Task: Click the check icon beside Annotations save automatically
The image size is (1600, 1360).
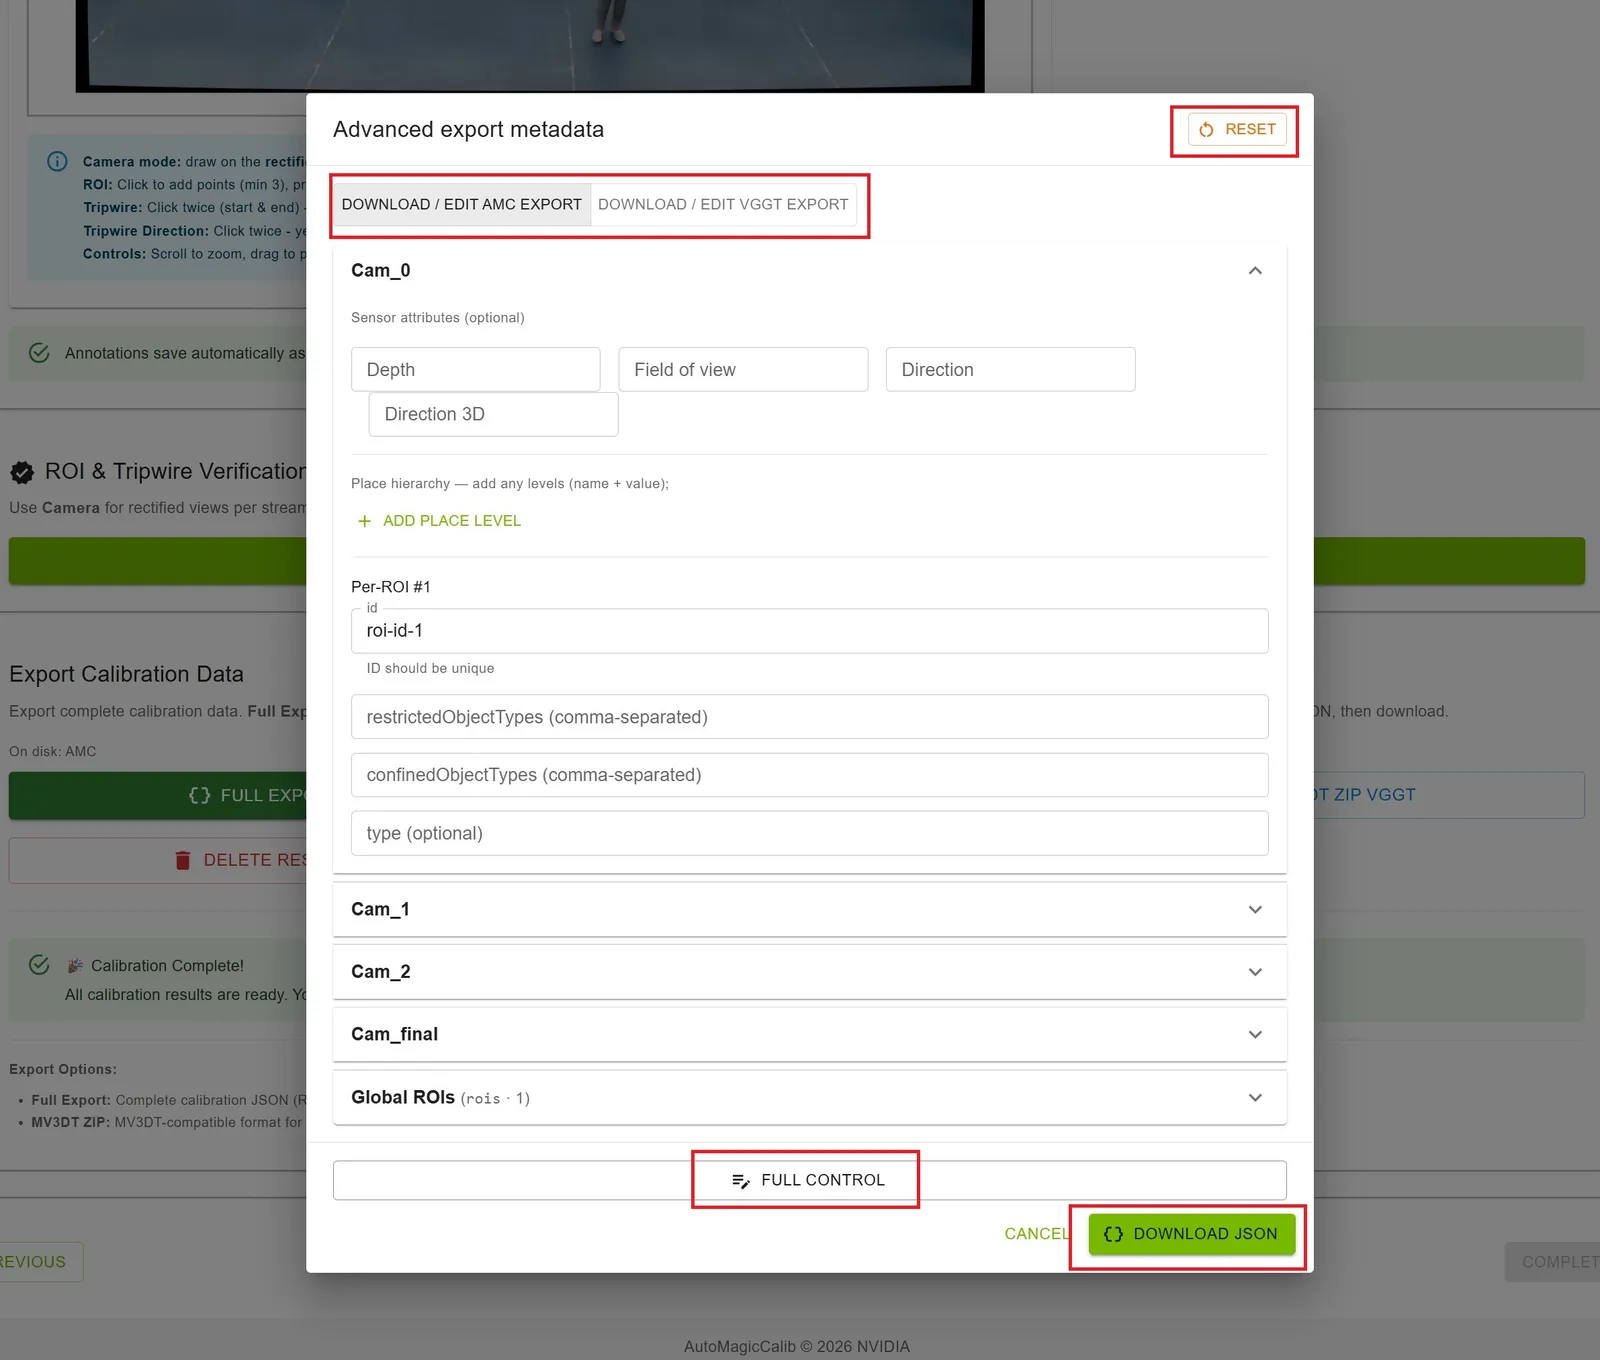Action: [39, 353]
